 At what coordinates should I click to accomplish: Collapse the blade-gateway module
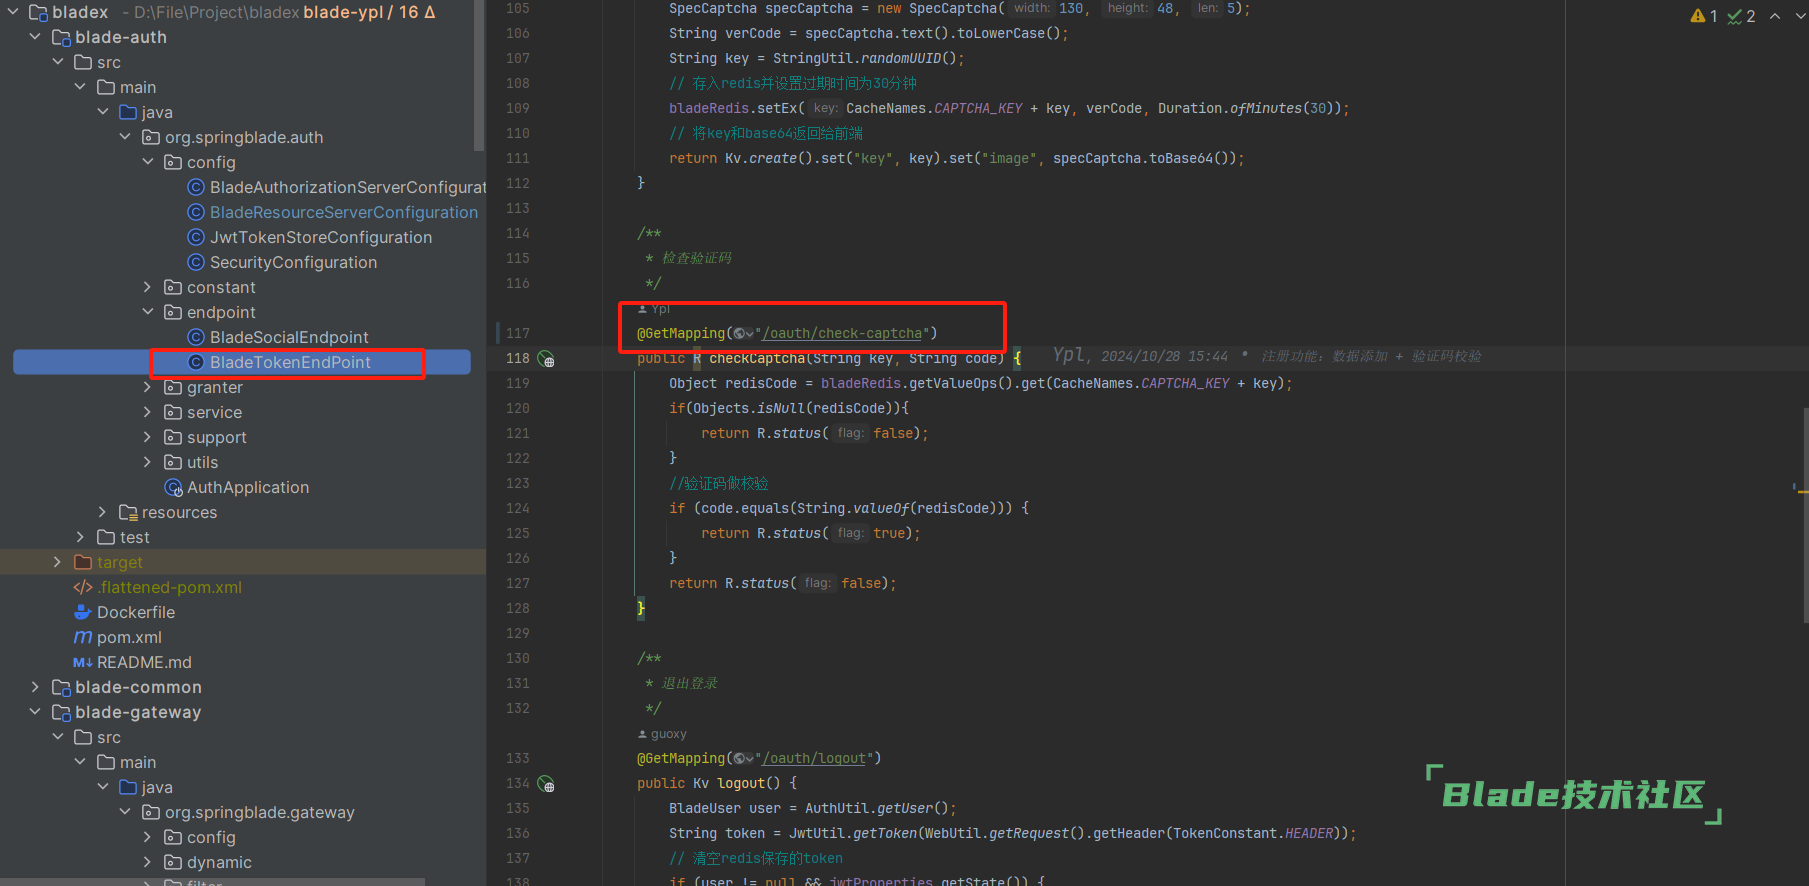(35, 712)
